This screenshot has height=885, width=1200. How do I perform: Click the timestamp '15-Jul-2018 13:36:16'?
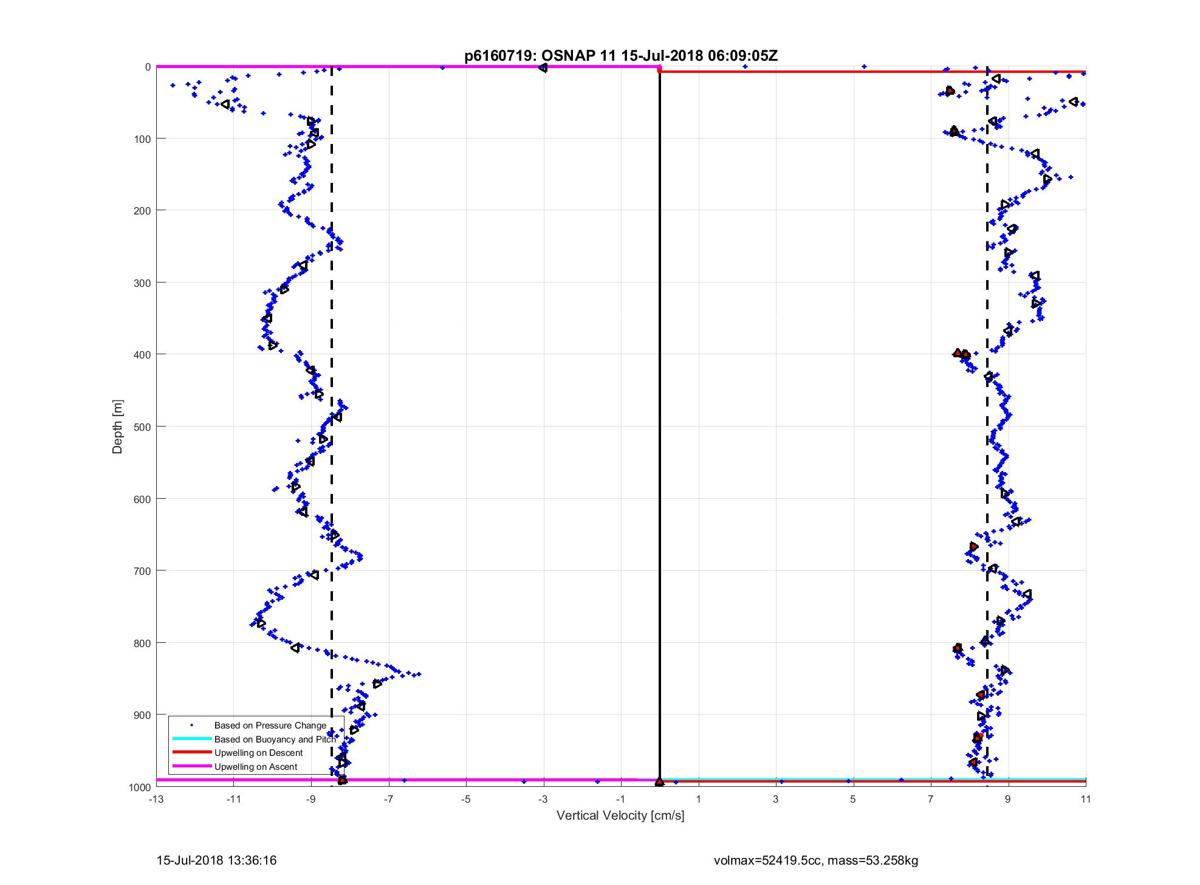coord(217,859)
